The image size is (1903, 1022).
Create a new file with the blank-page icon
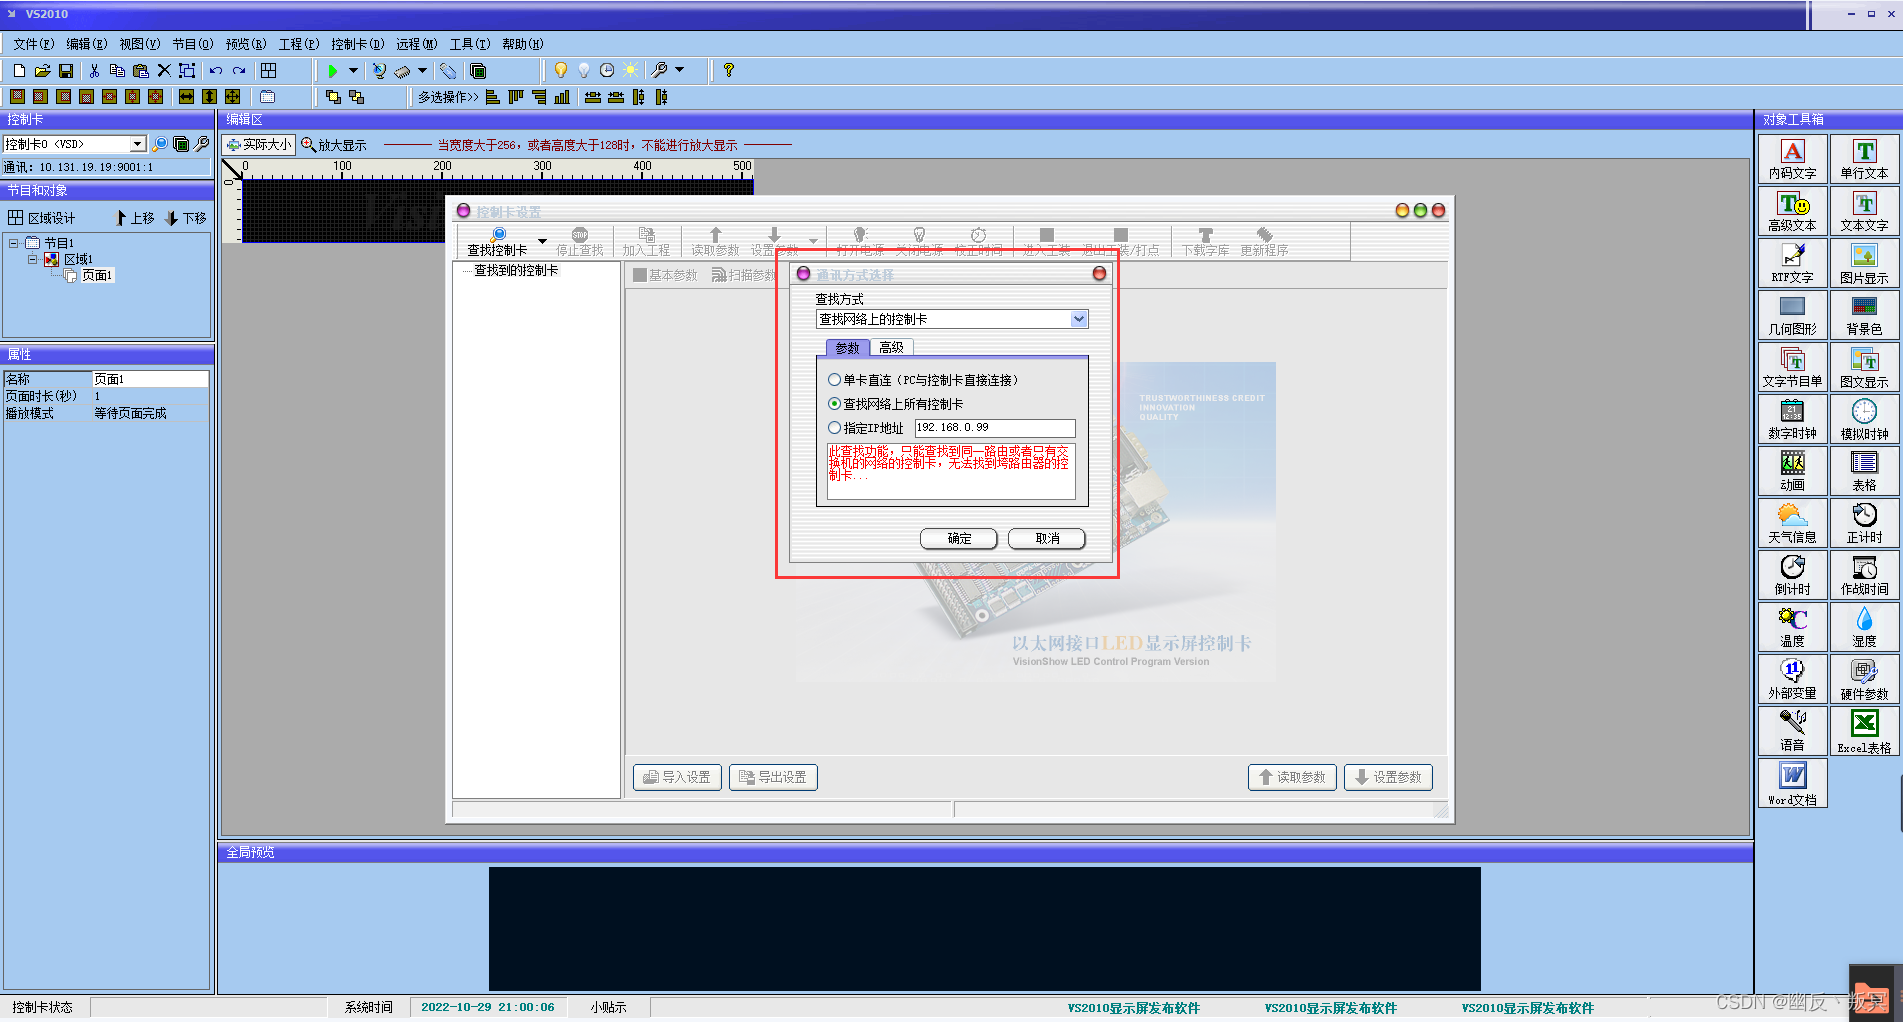pos(19,71)
